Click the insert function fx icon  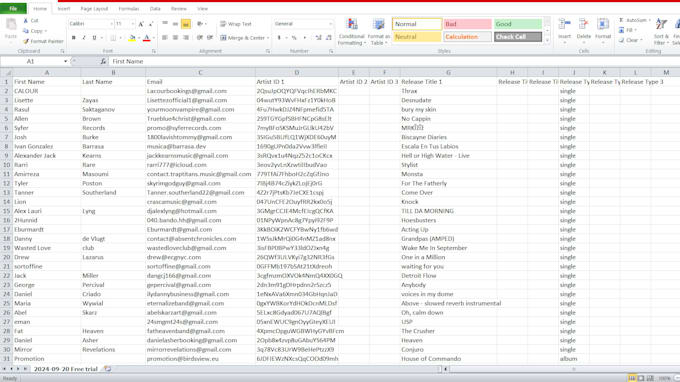click(x=103, y=62)
